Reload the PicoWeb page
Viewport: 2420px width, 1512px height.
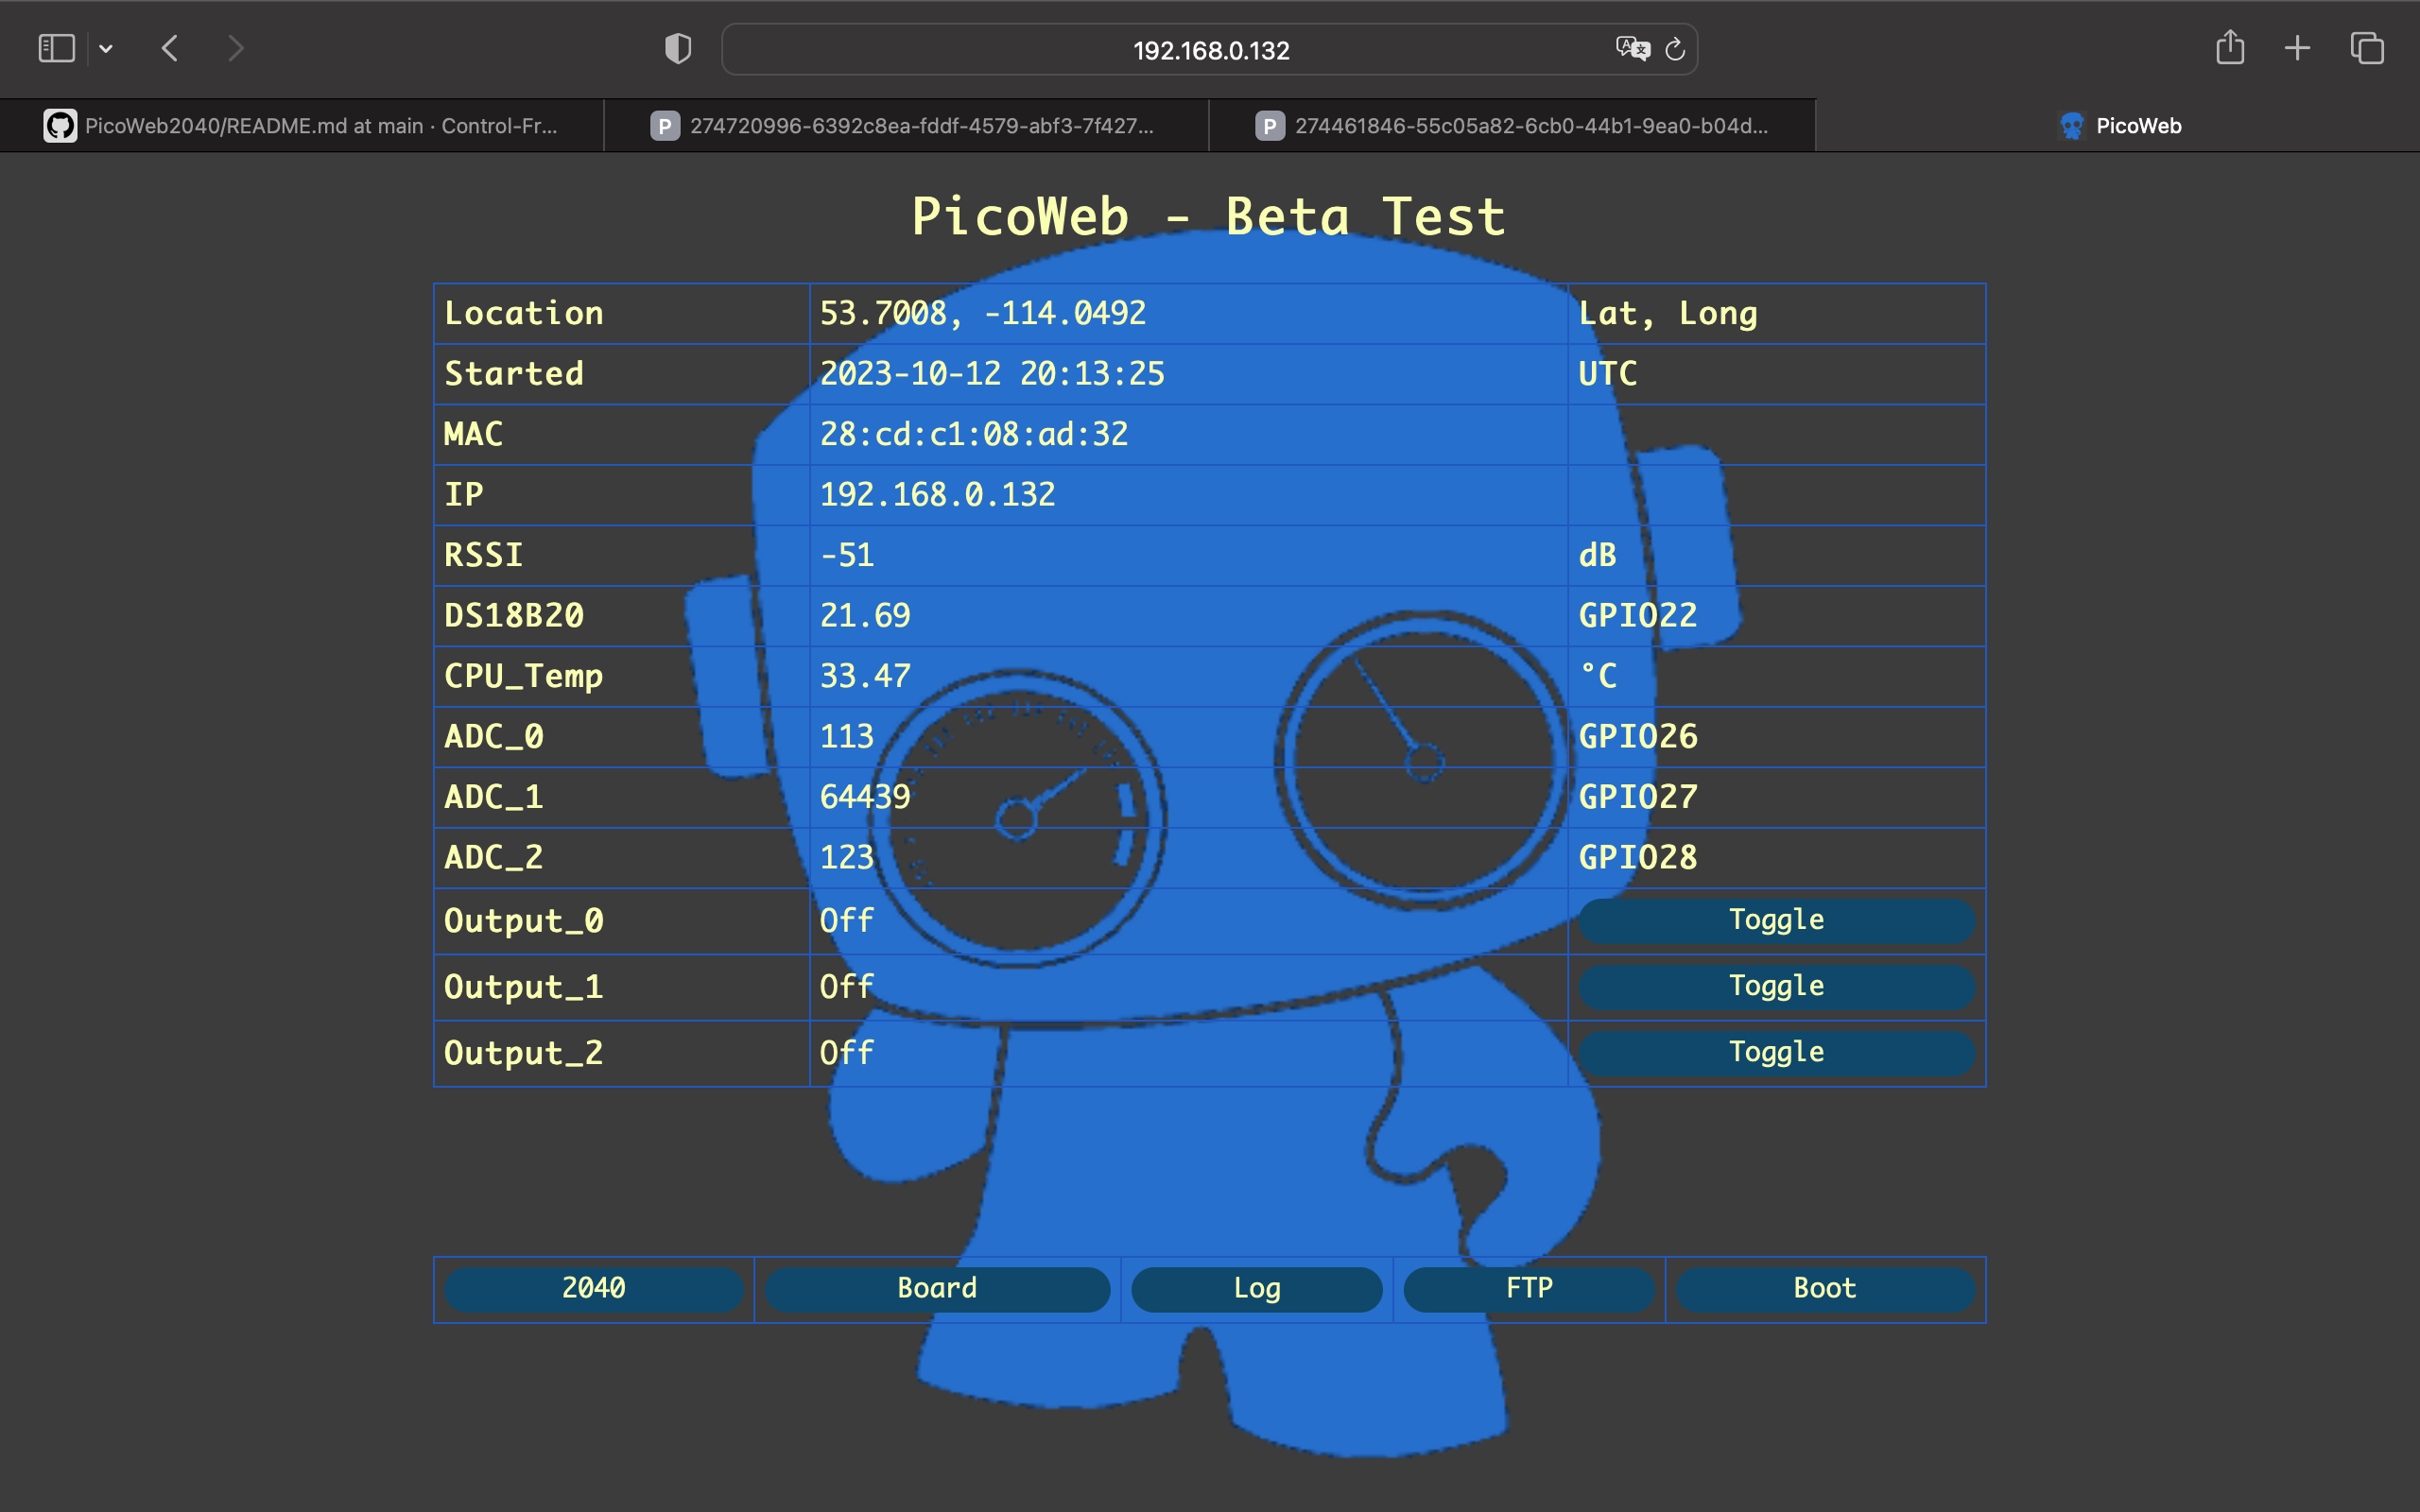1675,48
